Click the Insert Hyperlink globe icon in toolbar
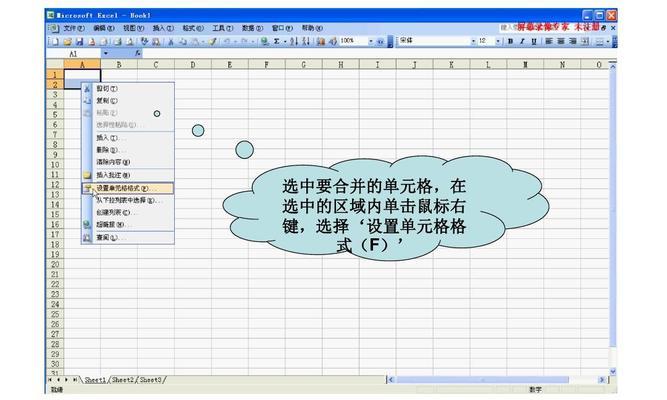667x400 pixels. click(x=264, y=41)
